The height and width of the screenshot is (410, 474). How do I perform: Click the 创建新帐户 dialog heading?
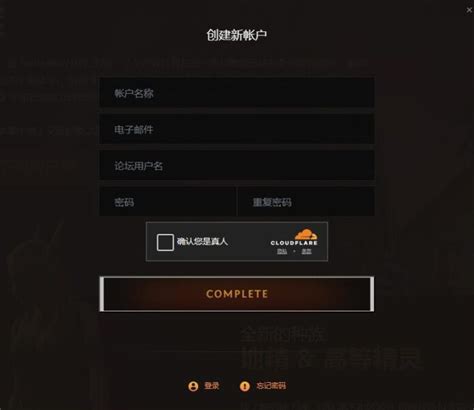click(x=237, y=35)
